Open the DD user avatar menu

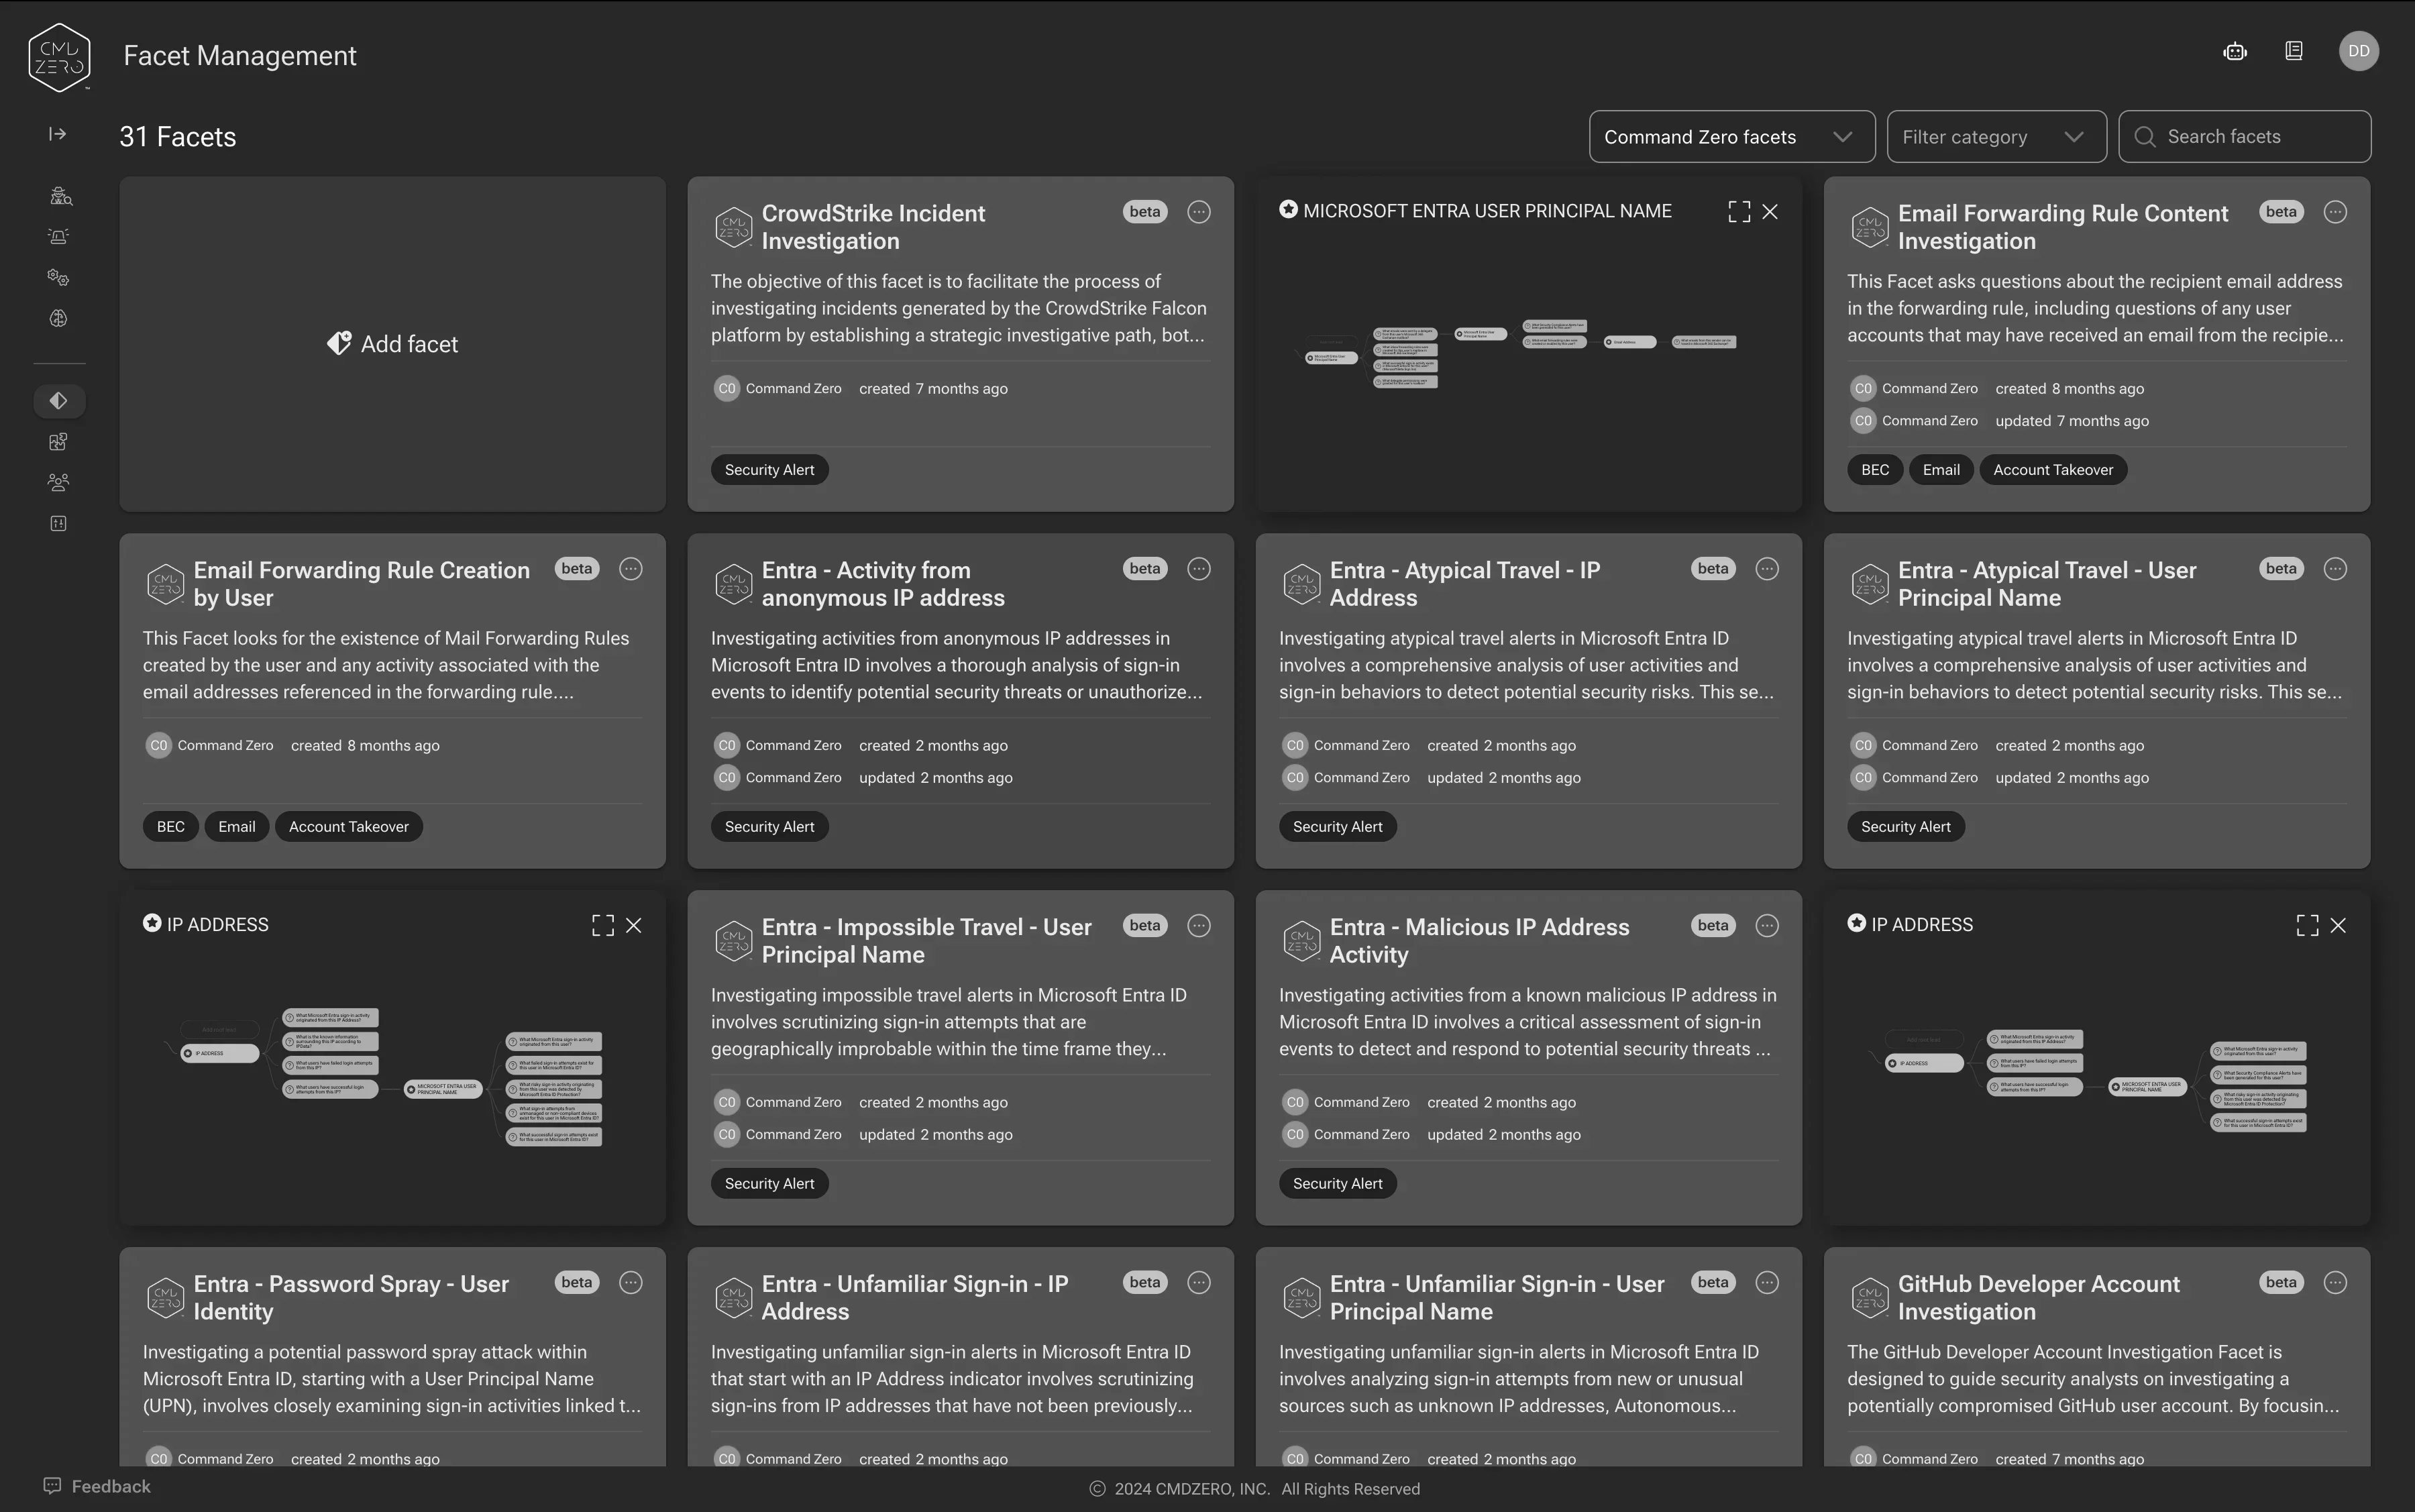point(2358,51)
